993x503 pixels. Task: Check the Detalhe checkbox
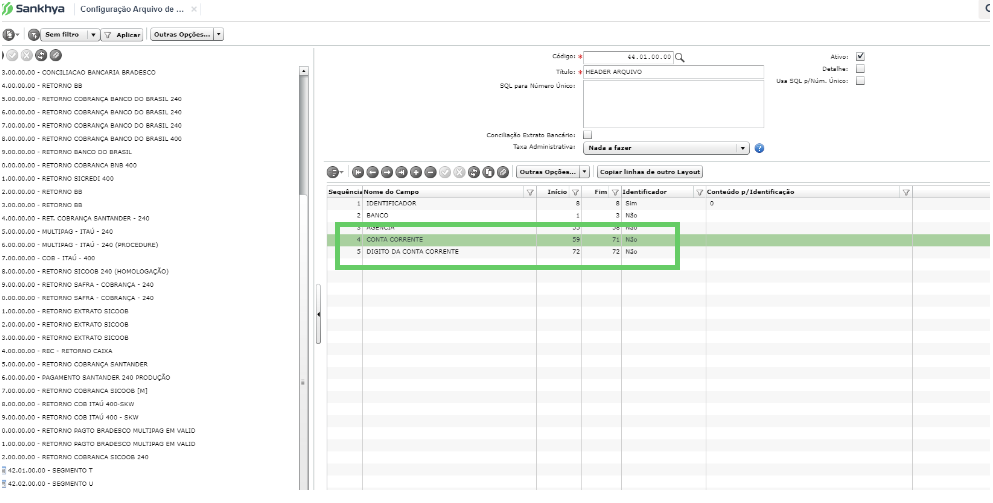(860, 68)
